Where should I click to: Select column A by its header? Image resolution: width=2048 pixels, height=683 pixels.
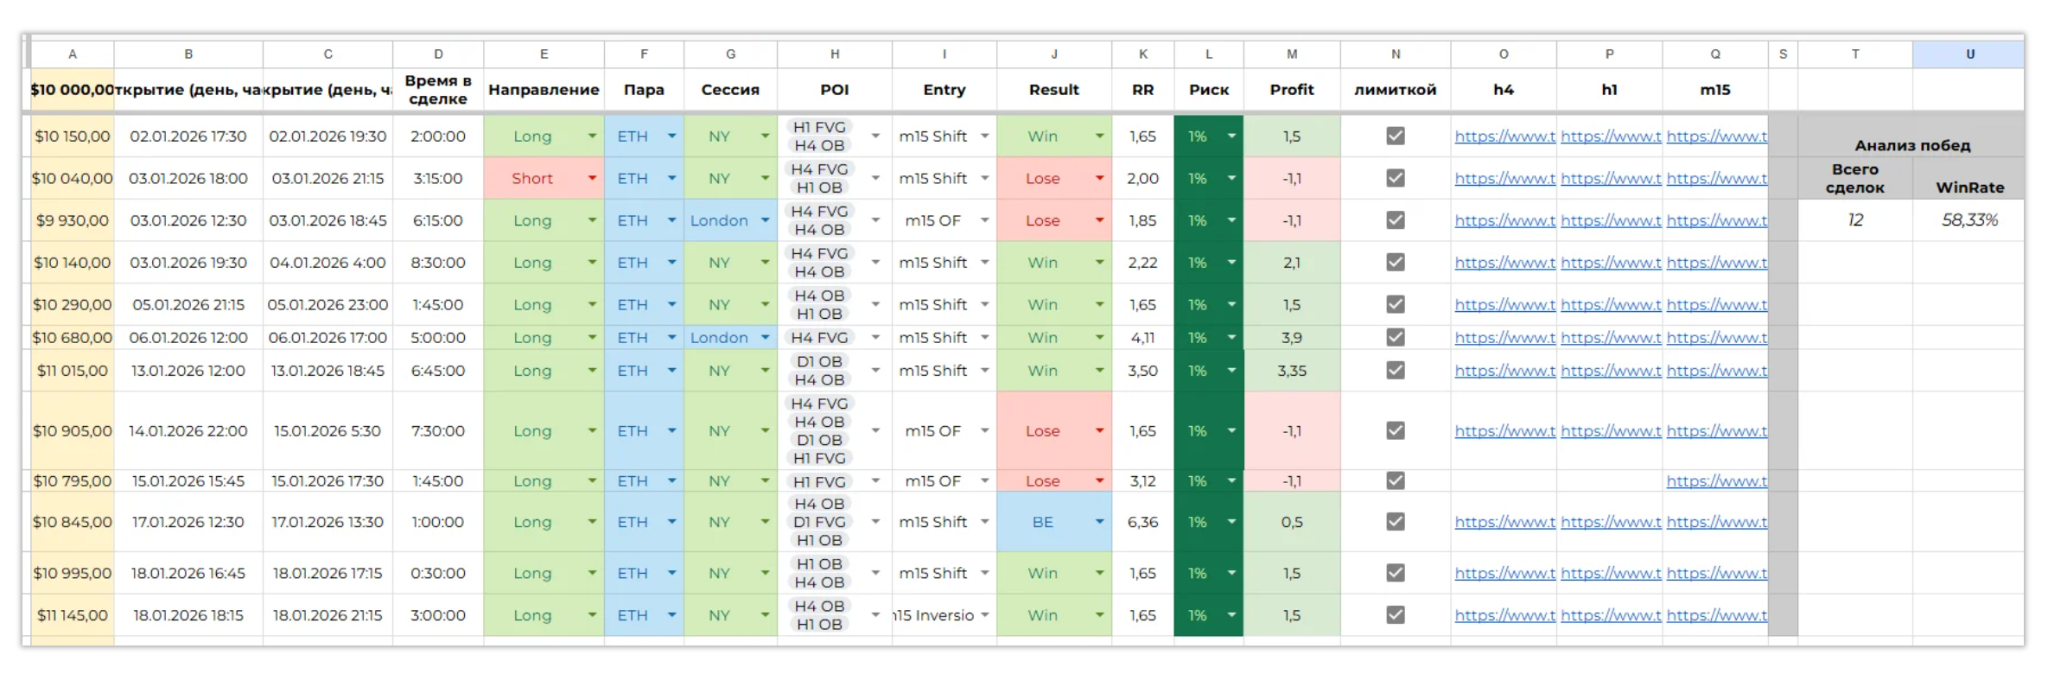coord(72,54)
